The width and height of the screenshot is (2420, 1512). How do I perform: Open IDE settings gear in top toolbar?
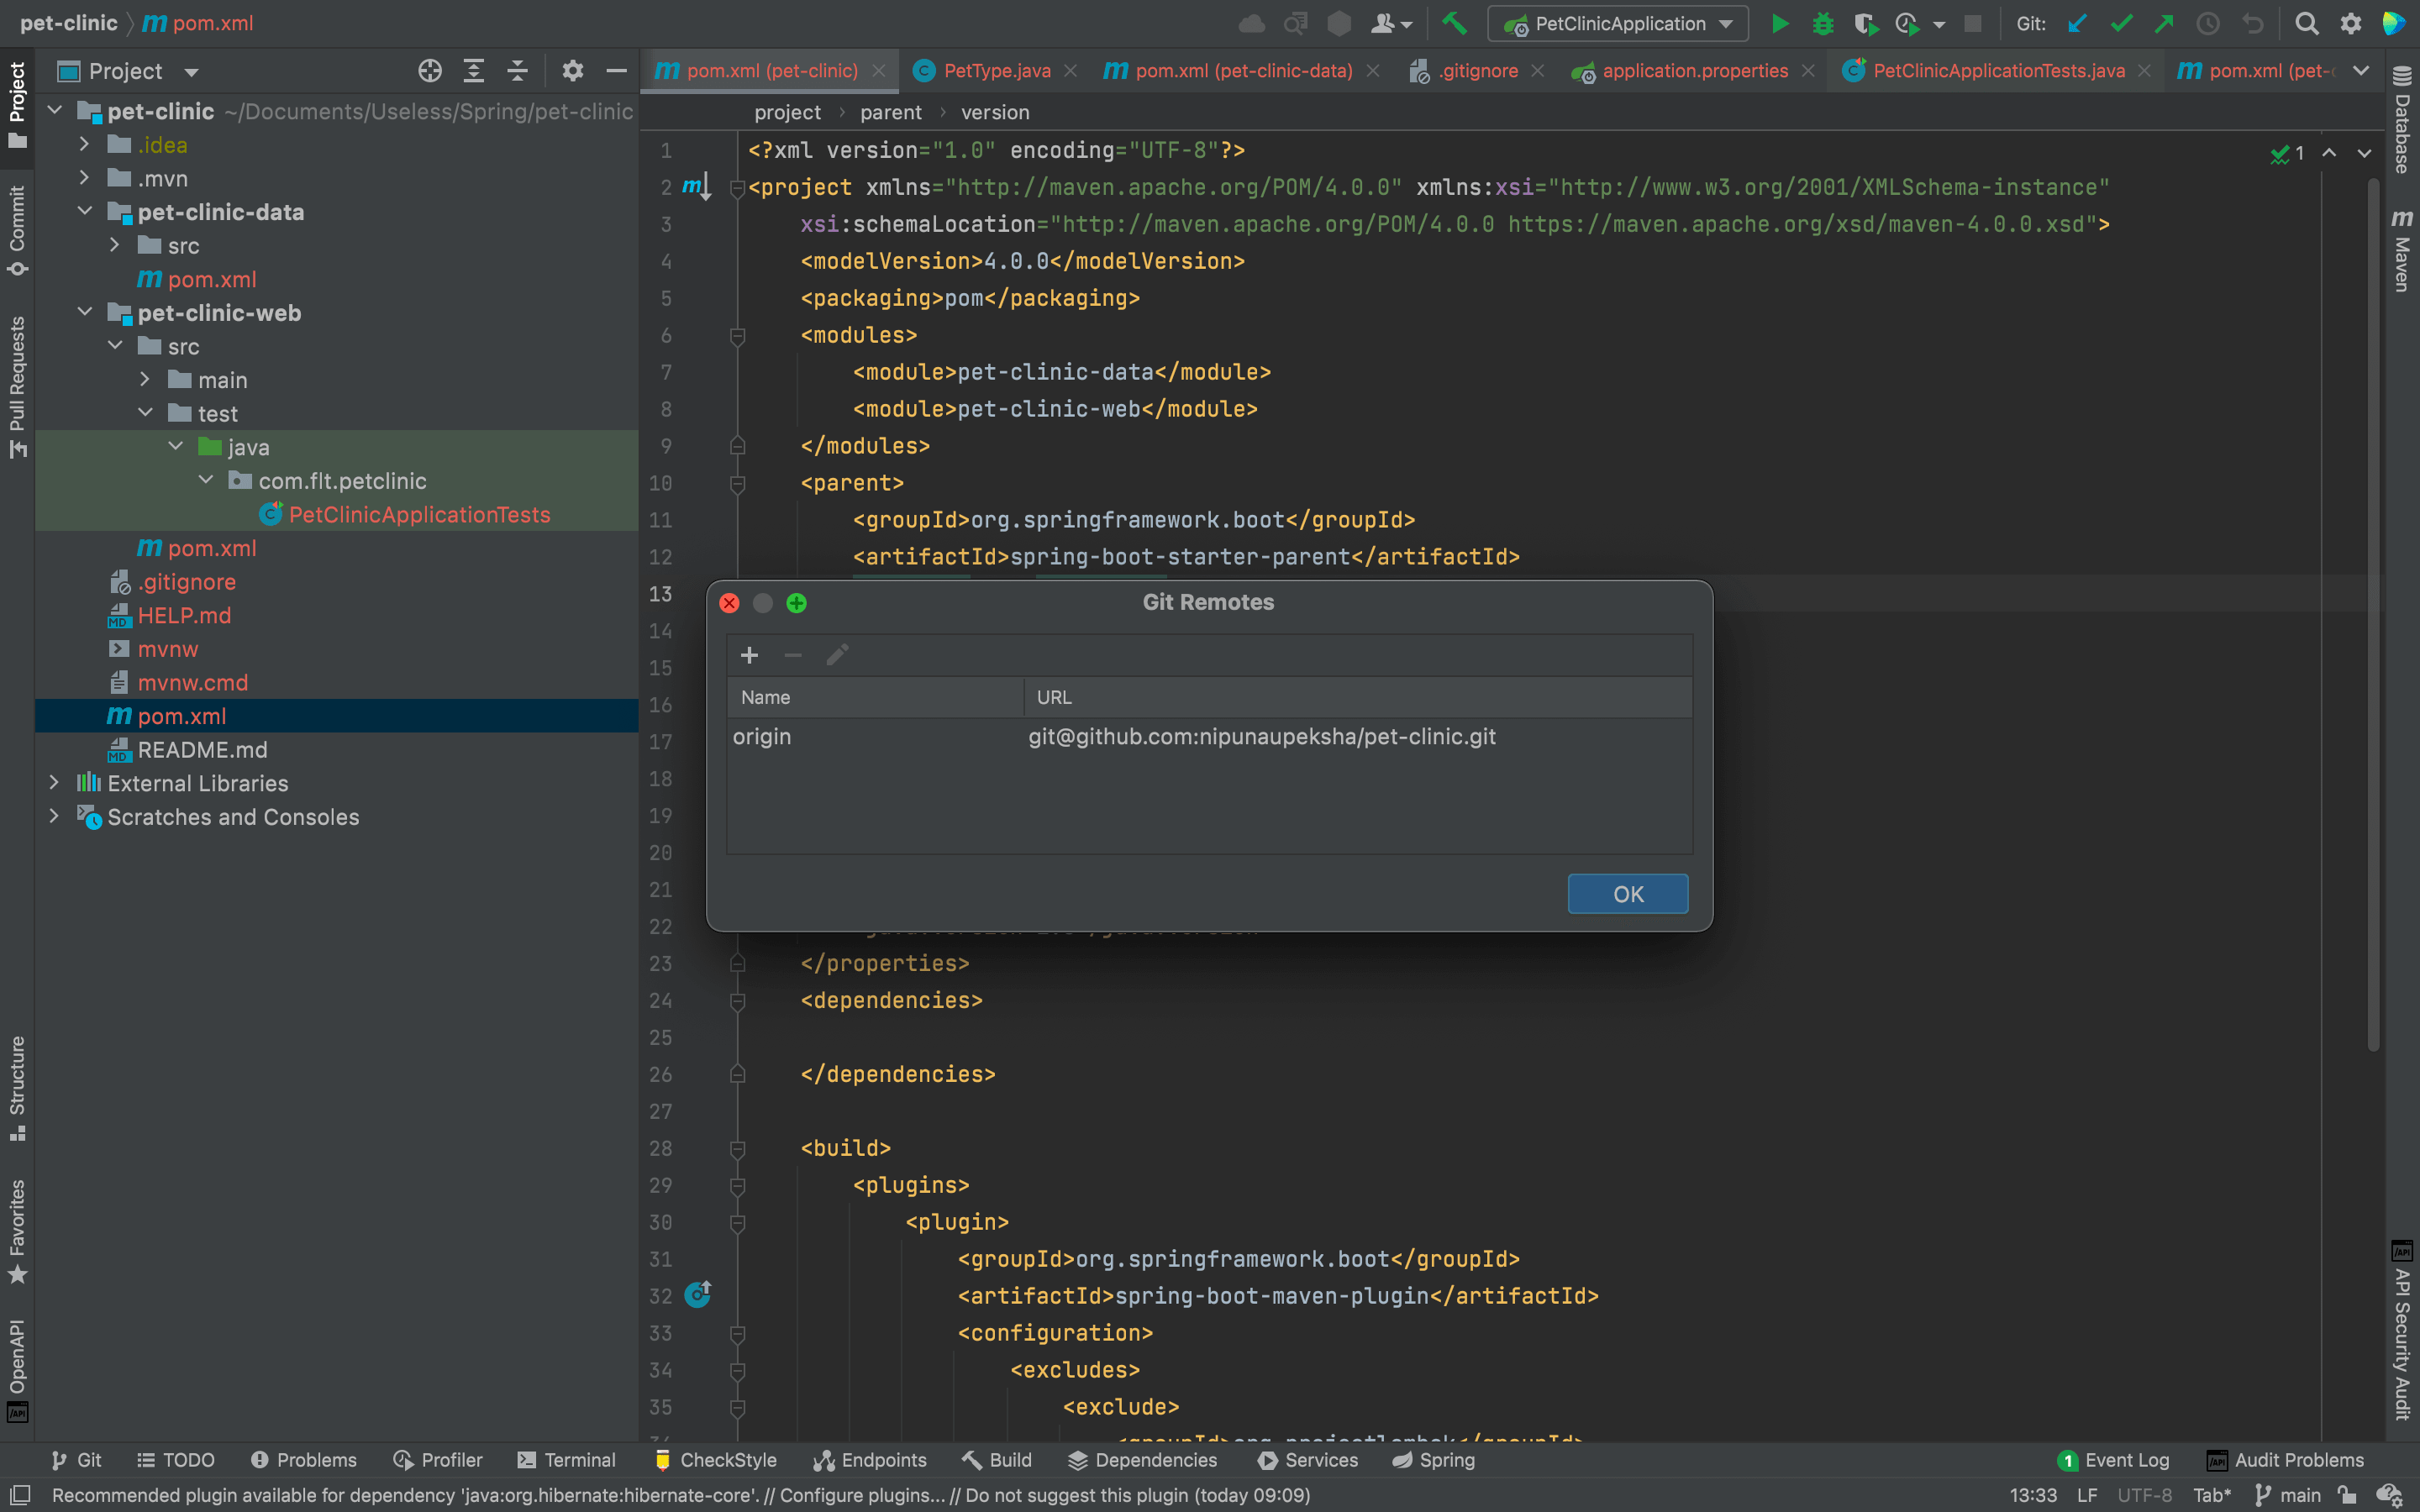(x=2351, y=24)
